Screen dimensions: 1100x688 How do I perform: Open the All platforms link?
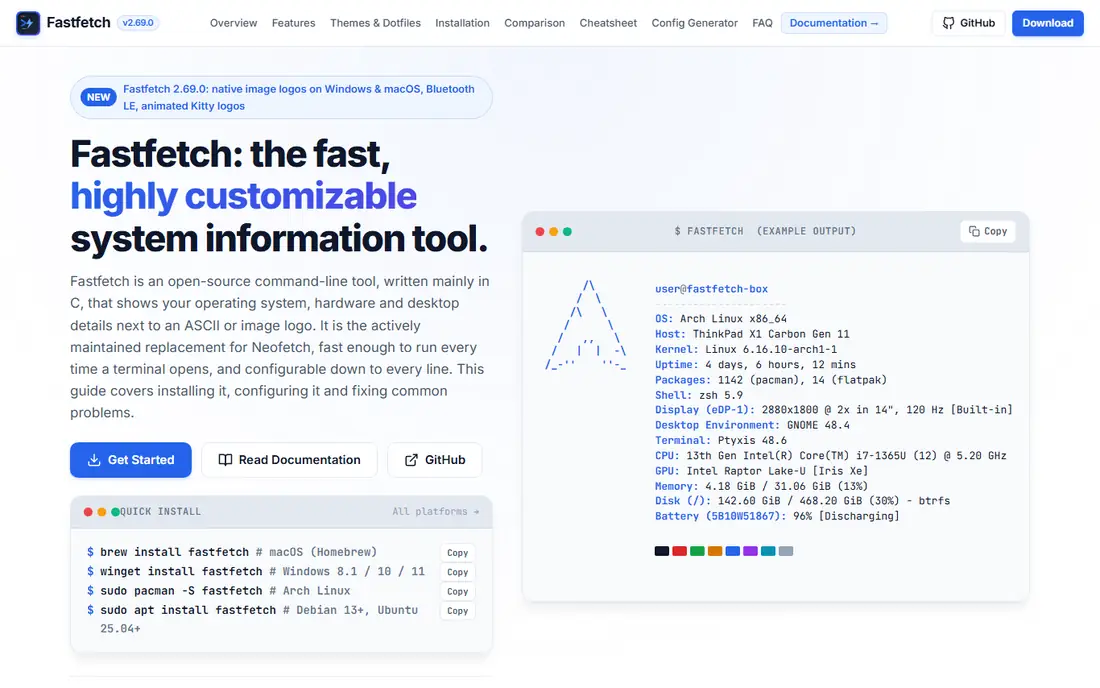click(x=436, y=511)
